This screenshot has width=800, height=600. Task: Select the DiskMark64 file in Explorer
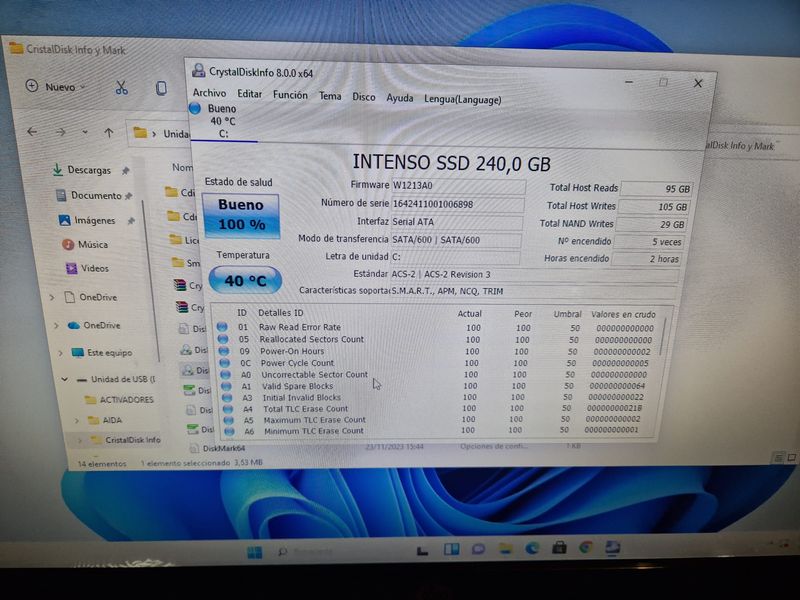tap(217, 448)
